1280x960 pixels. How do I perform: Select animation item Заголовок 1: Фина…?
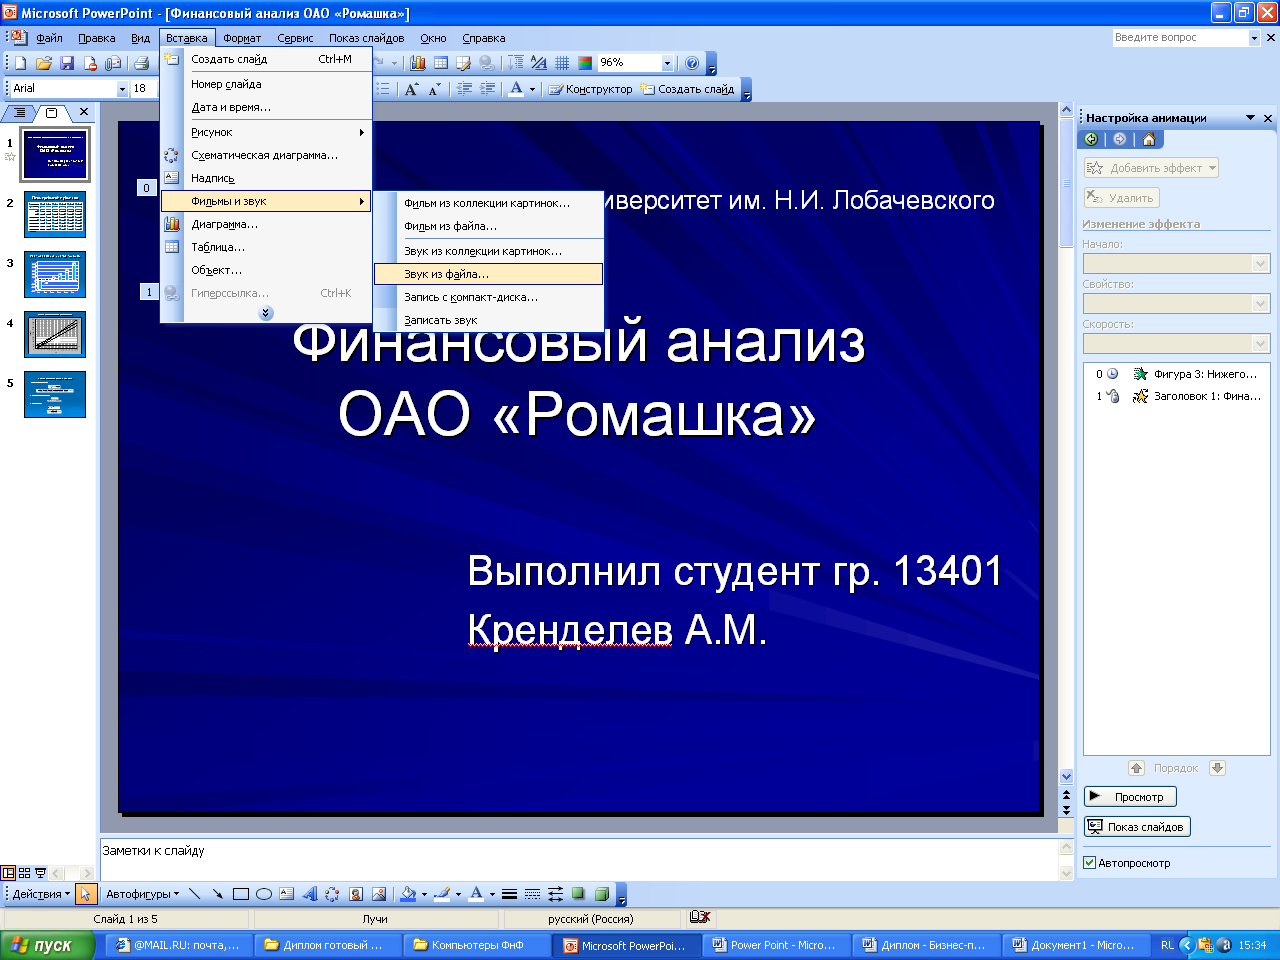[x=1177, y=396]
